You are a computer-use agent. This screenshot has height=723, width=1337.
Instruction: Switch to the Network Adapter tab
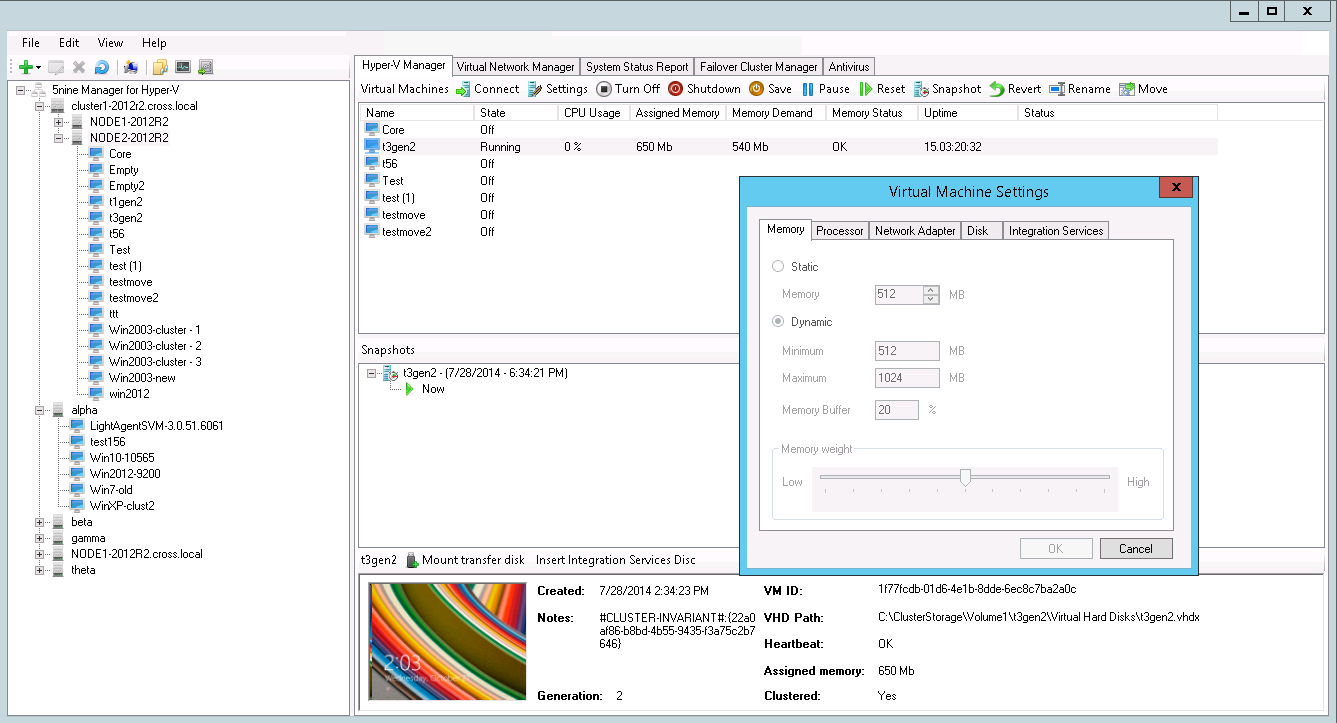pos(915,231)
